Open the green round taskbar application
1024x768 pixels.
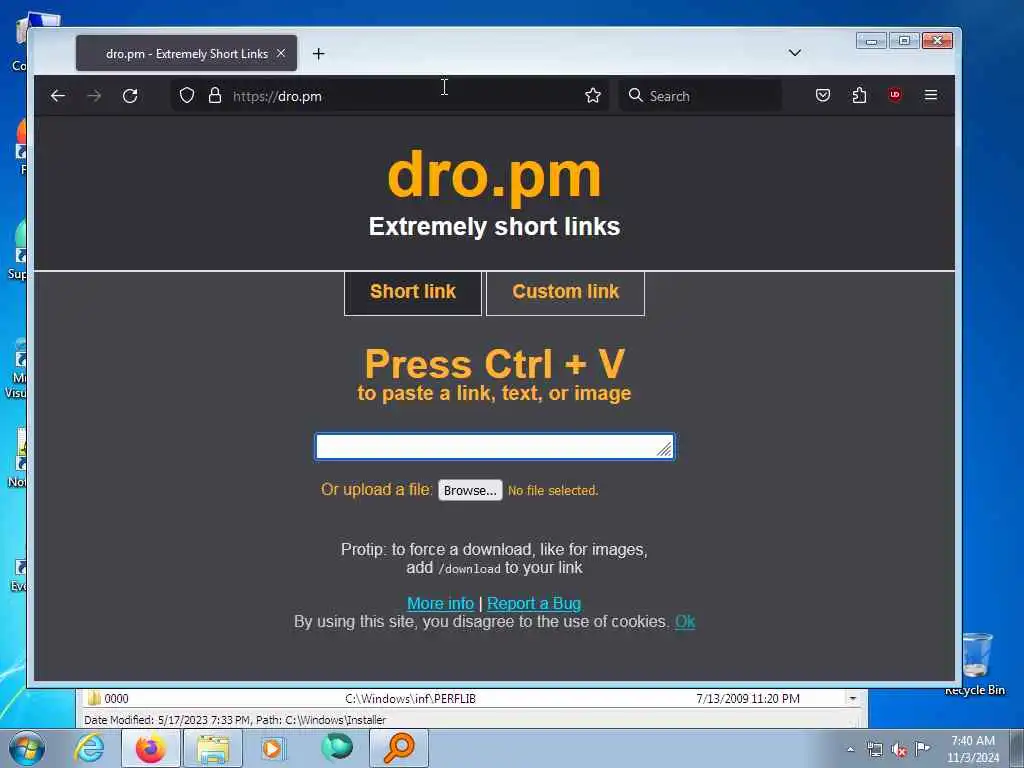click(x=337, y=747)
